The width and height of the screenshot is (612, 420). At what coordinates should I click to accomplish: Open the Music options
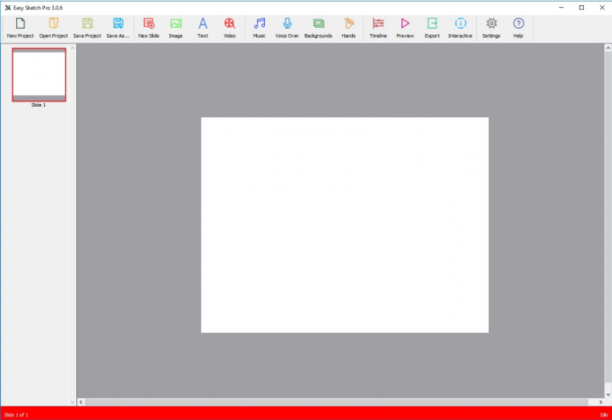click(259, 28)
